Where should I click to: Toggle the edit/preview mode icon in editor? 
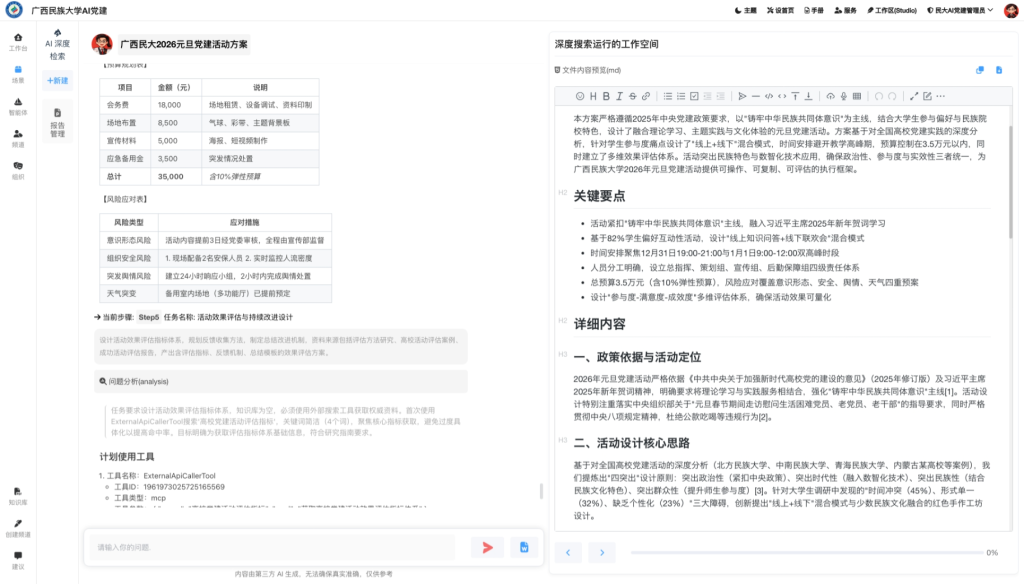[x=927, y=96]
